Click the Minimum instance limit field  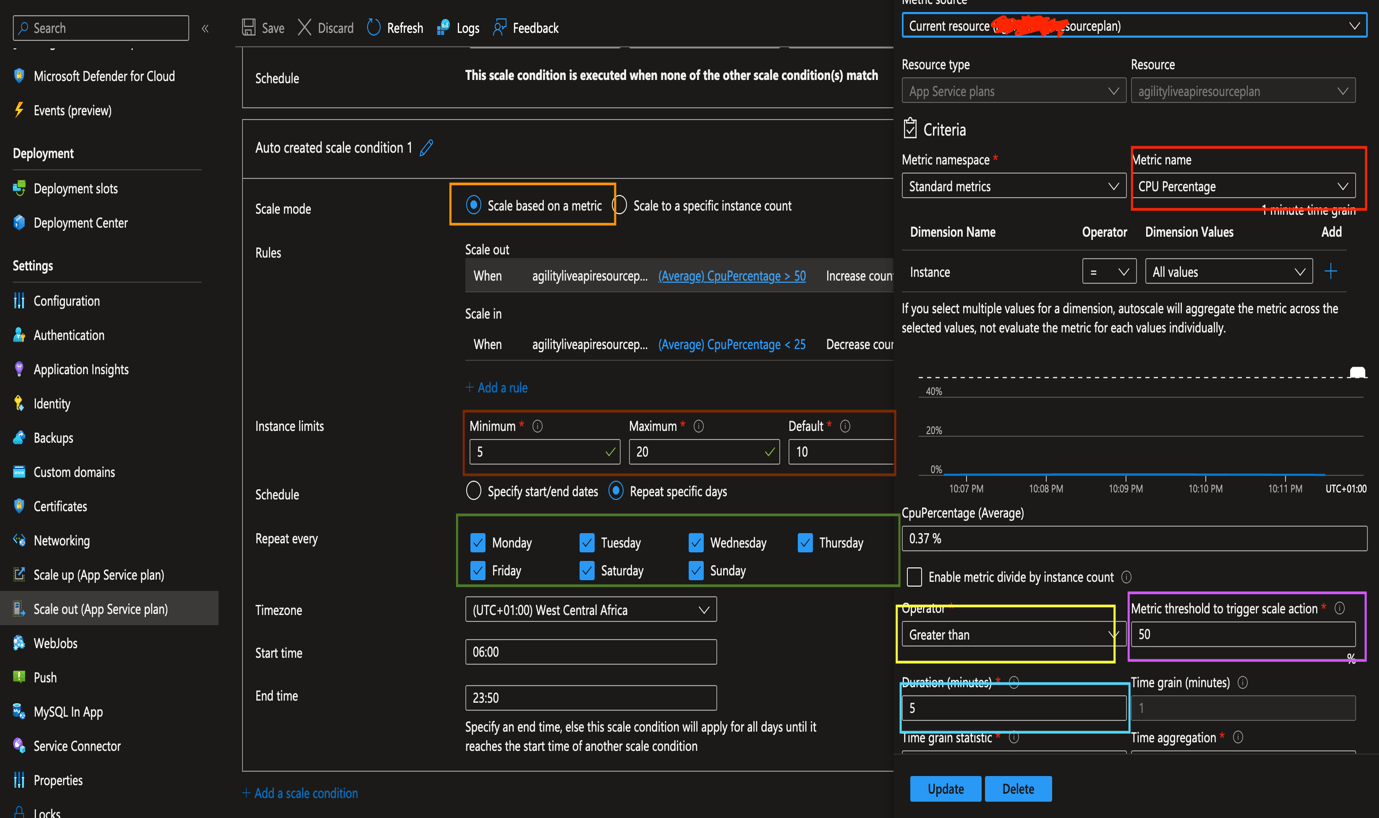tap(544, 452)
